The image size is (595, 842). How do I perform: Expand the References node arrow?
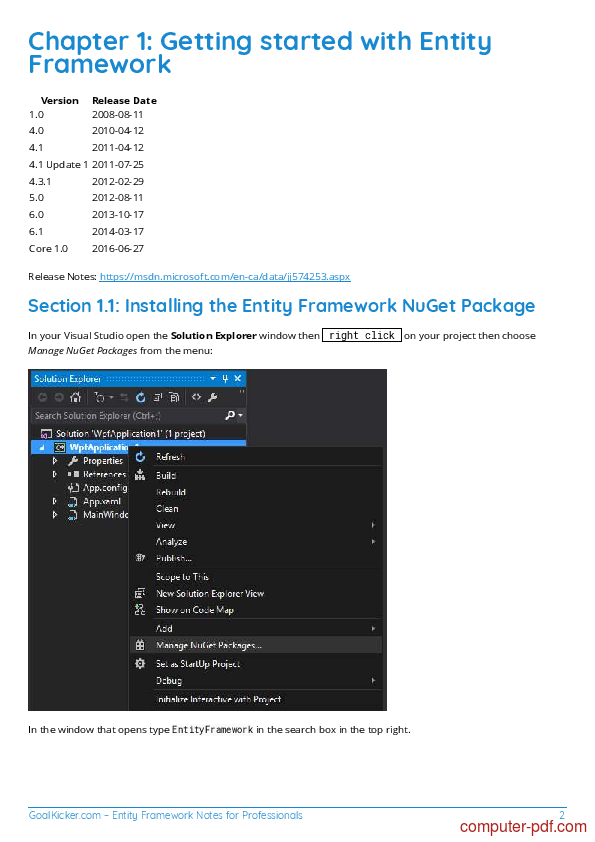(55, 474)
